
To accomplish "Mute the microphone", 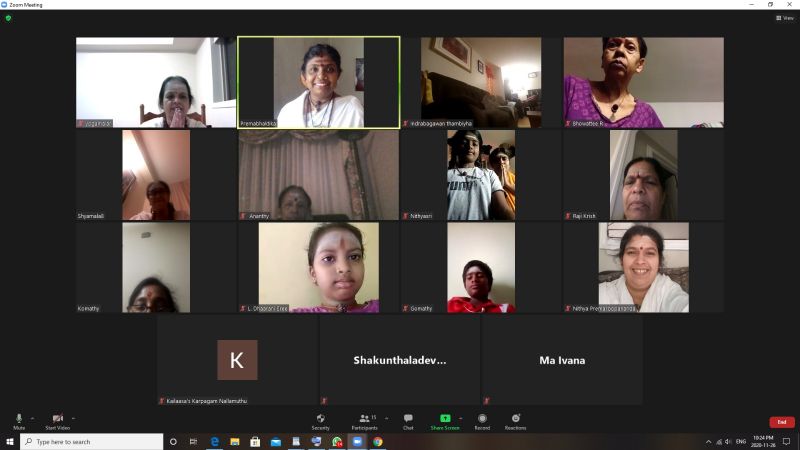I will pyautogui.click(x=19, y=419).
